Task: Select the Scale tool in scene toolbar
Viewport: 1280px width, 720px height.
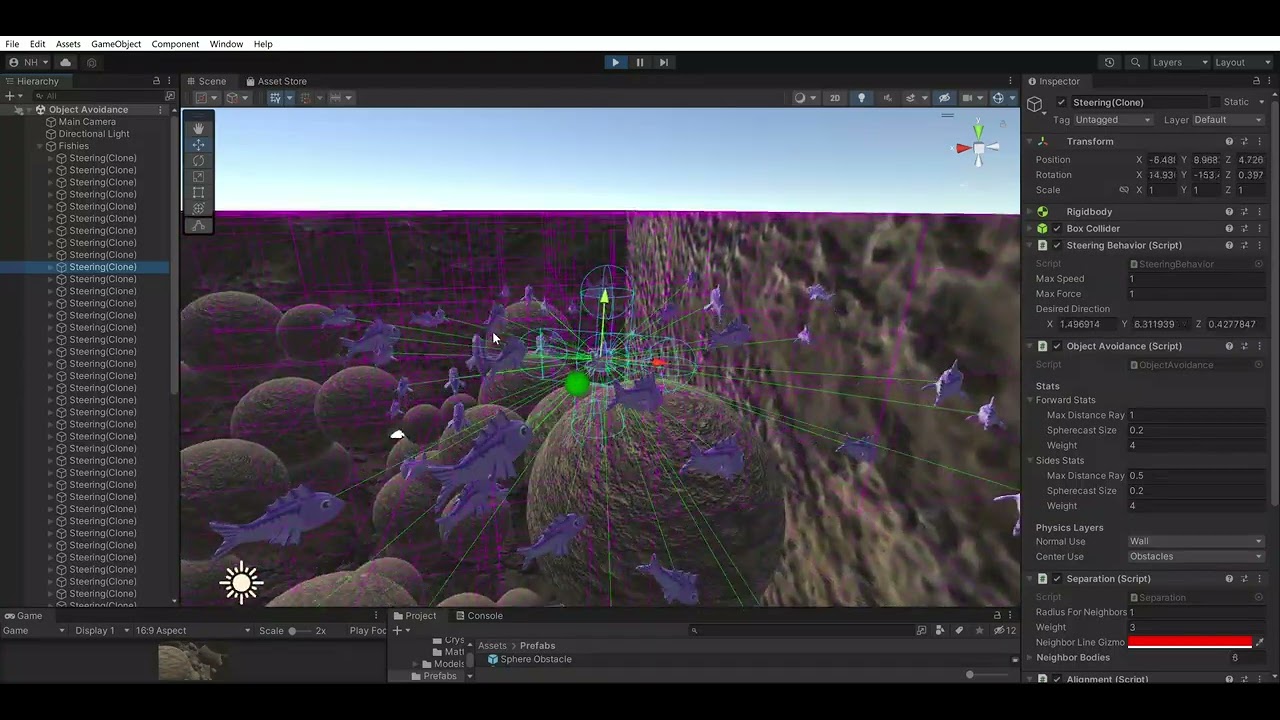Action: pos(198,176)
